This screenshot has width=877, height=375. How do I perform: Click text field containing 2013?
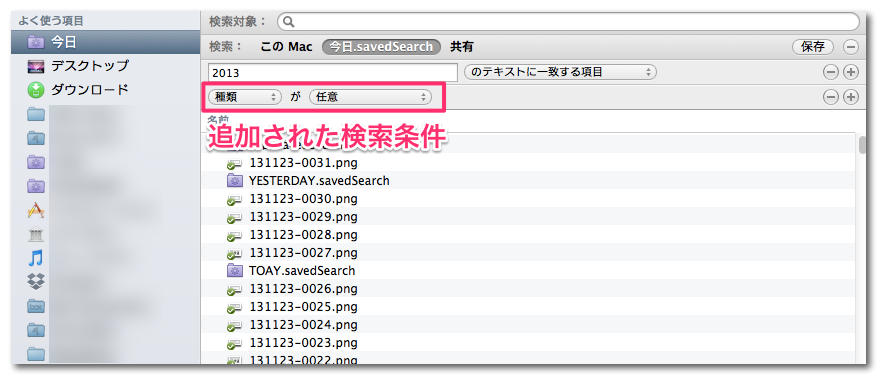point(333,73)
